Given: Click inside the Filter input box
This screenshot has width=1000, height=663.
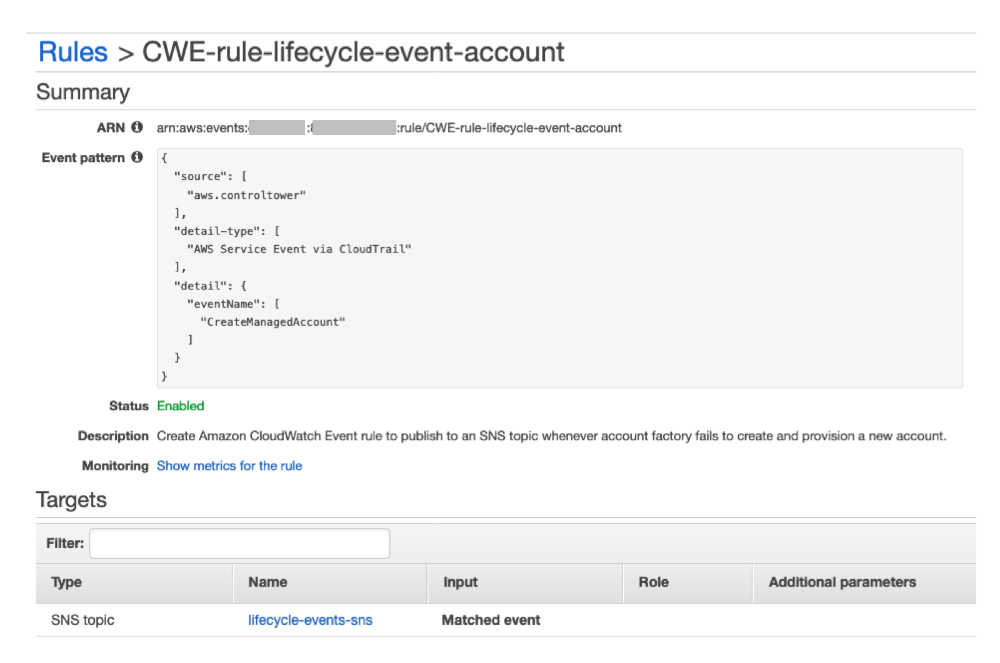Looking at the screenshot, I should 239,543.
